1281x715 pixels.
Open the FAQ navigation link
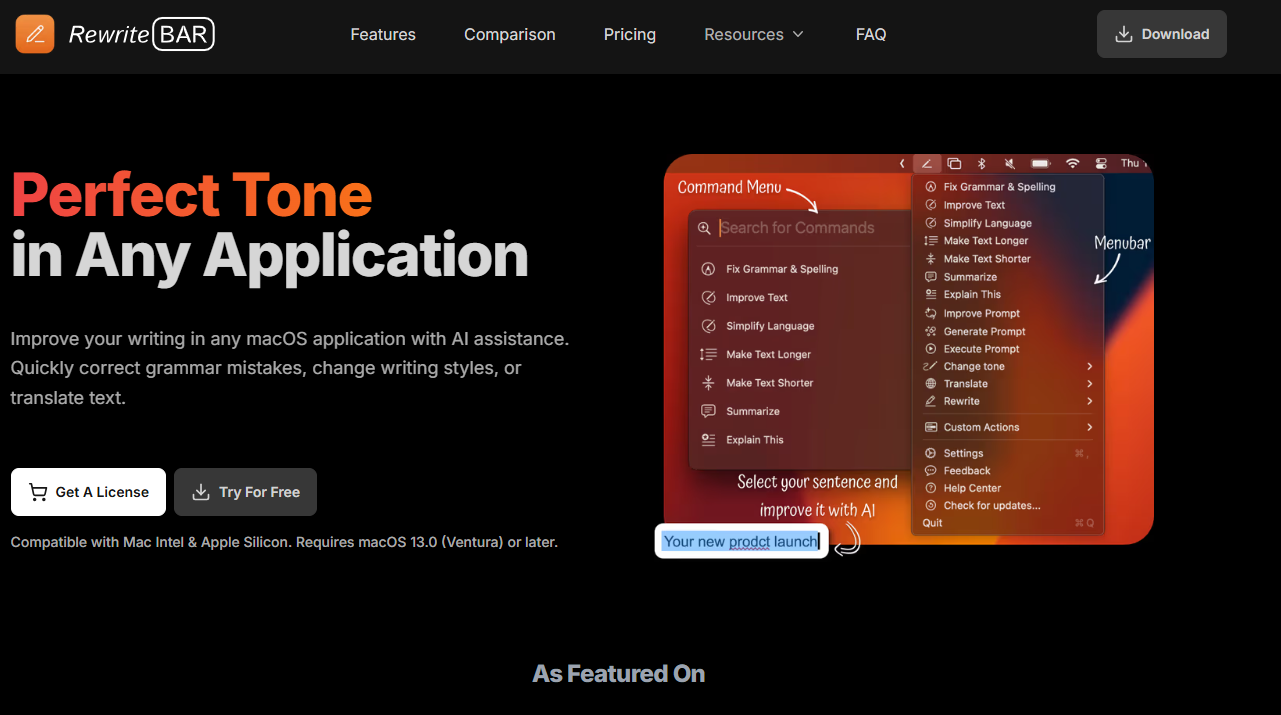pos(871,34)
